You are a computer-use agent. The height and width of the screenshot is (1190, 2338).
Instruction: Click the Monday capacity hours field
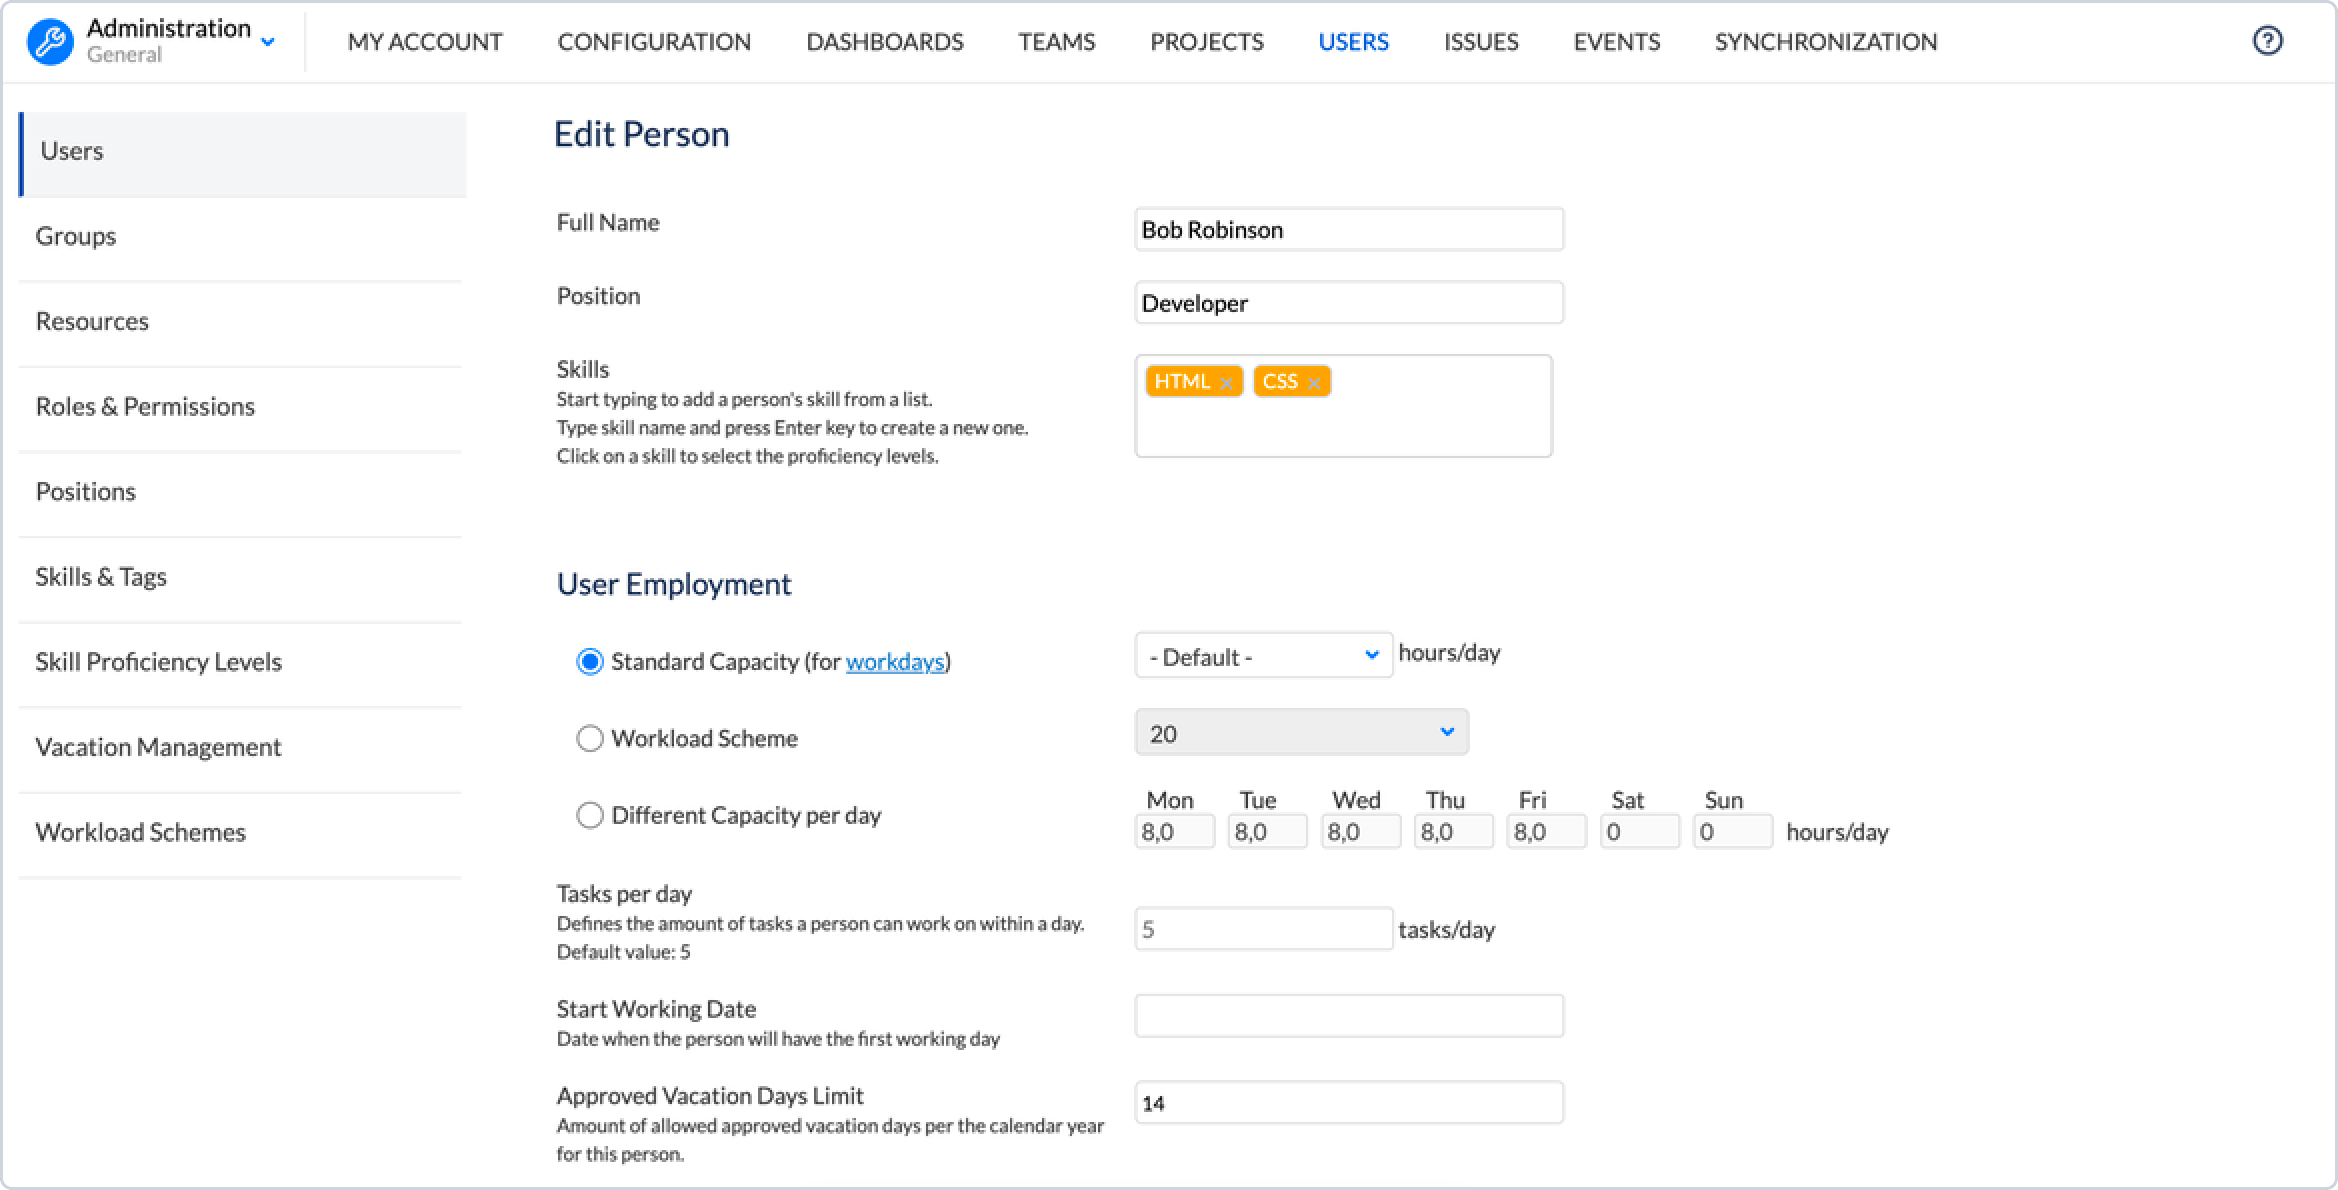tap(1174, 832)
